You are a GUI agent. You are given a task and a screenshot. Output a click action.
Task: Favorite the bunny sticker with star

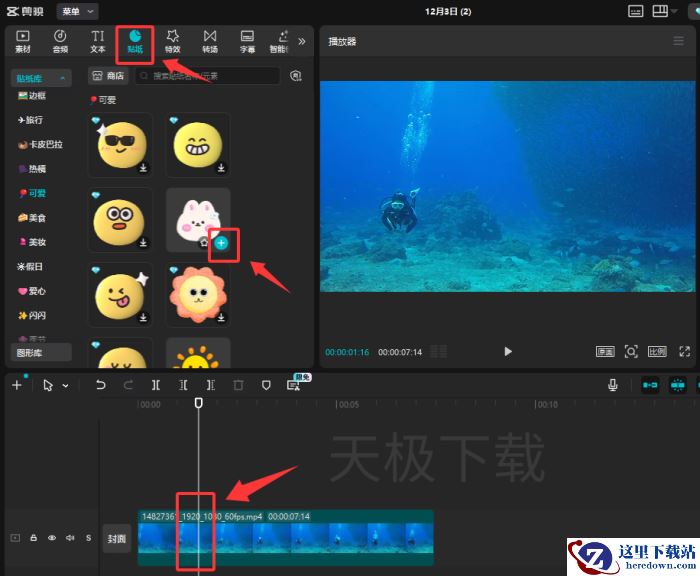204,243
